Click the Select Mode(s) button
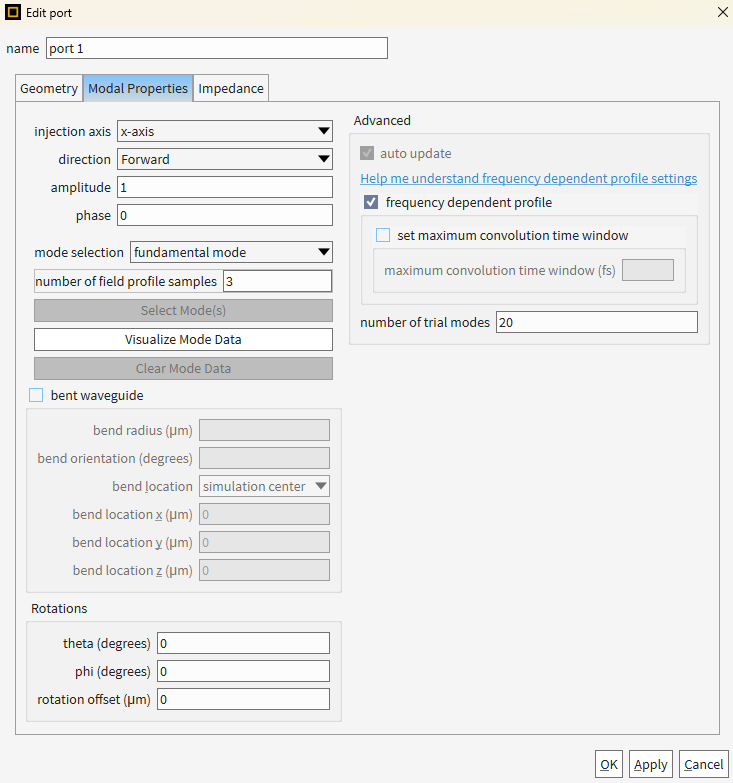Image resolution: width=733 pixels, height=783 pixels. point(183,311)
